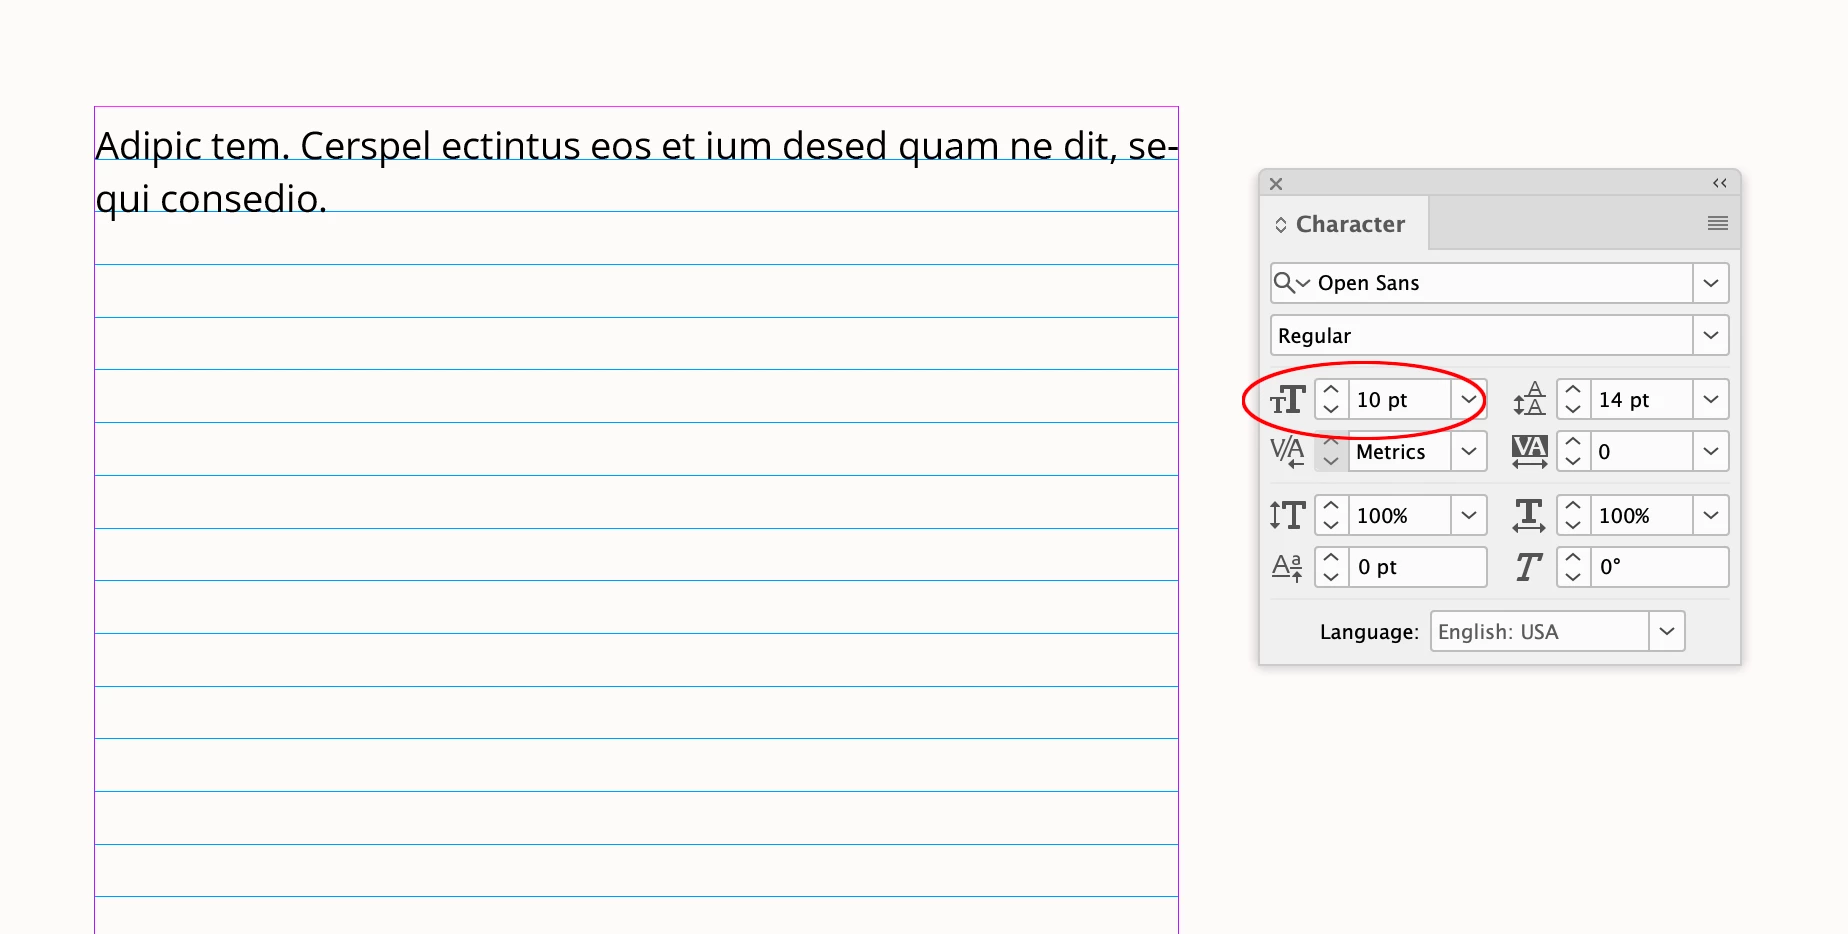Open the Open Sans font family dropdown

pos(1711,283)
